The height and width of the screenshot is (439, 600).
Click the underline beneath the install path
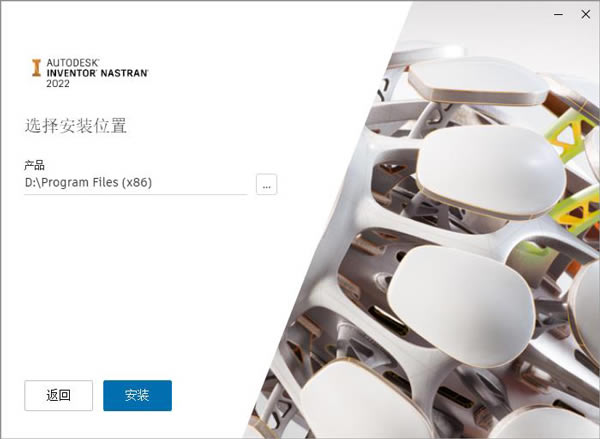[136, 194]
